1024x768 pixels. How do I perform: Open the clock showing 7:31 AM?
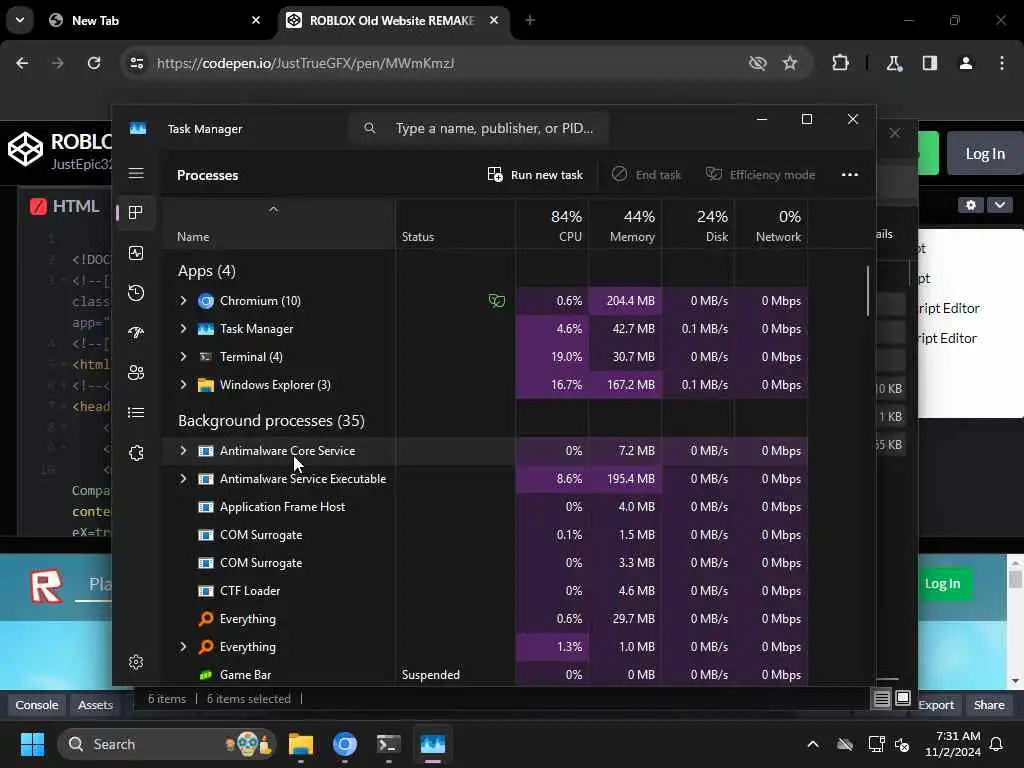coord(953,744)
